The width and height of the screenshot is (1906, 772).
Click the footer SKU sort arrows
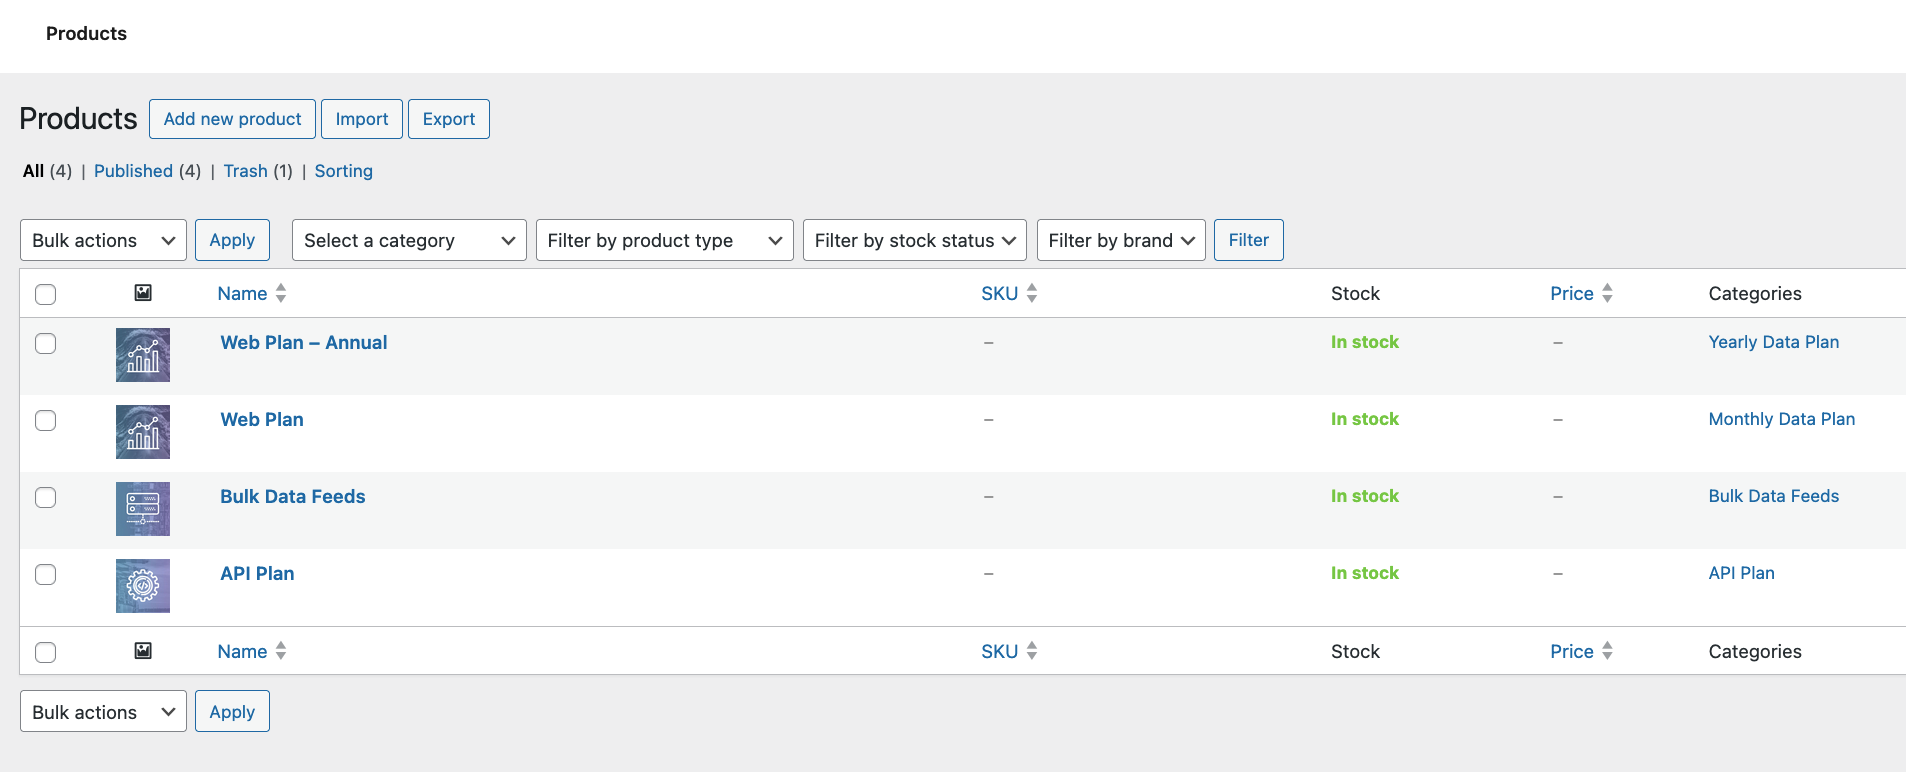coord(1032,651)
